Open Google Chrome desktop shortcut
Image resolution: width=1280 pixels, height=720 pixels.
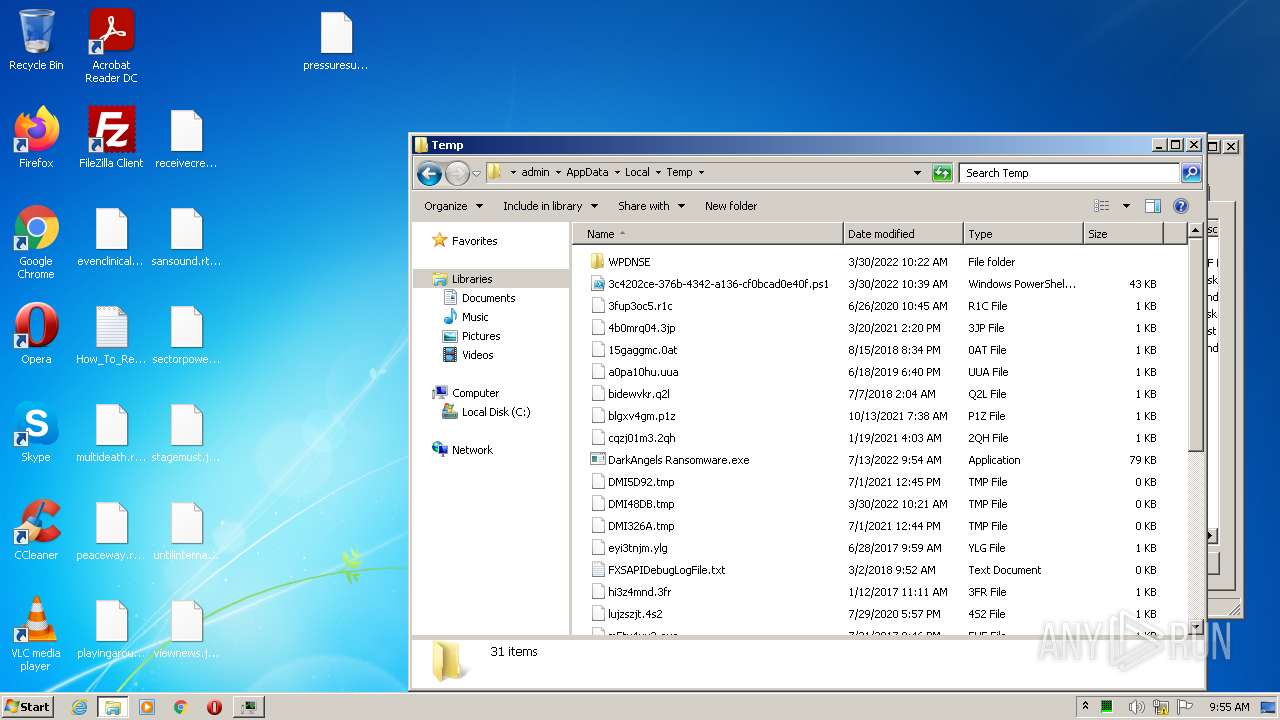(36, 242)
